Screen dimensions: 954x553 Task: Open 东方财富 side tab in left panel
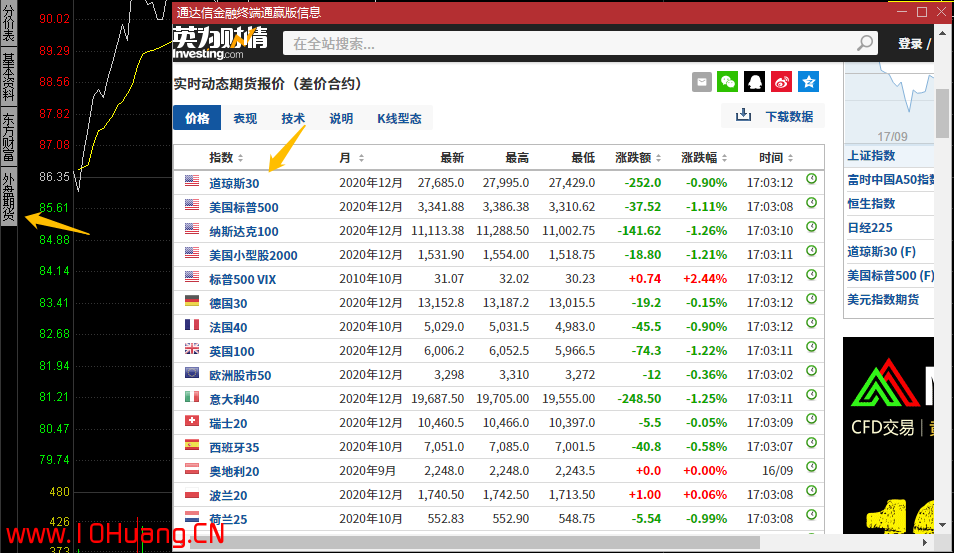[x=9, y=137]
